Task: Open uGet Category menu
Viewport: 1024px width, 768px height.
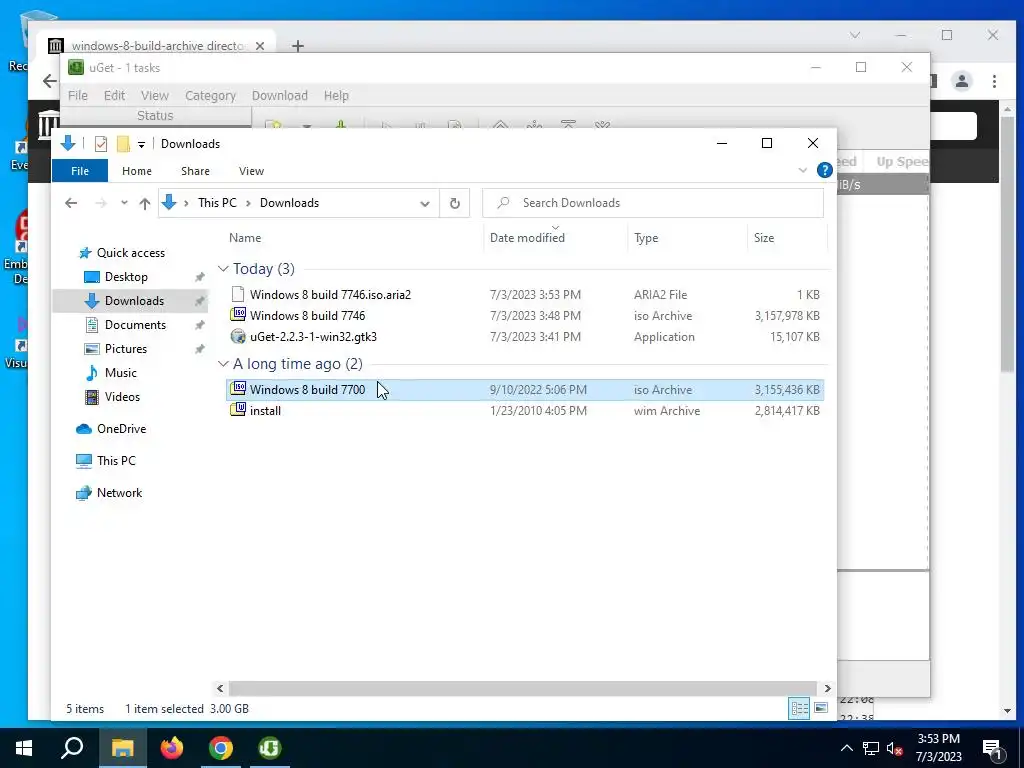Action: [210, 95]
